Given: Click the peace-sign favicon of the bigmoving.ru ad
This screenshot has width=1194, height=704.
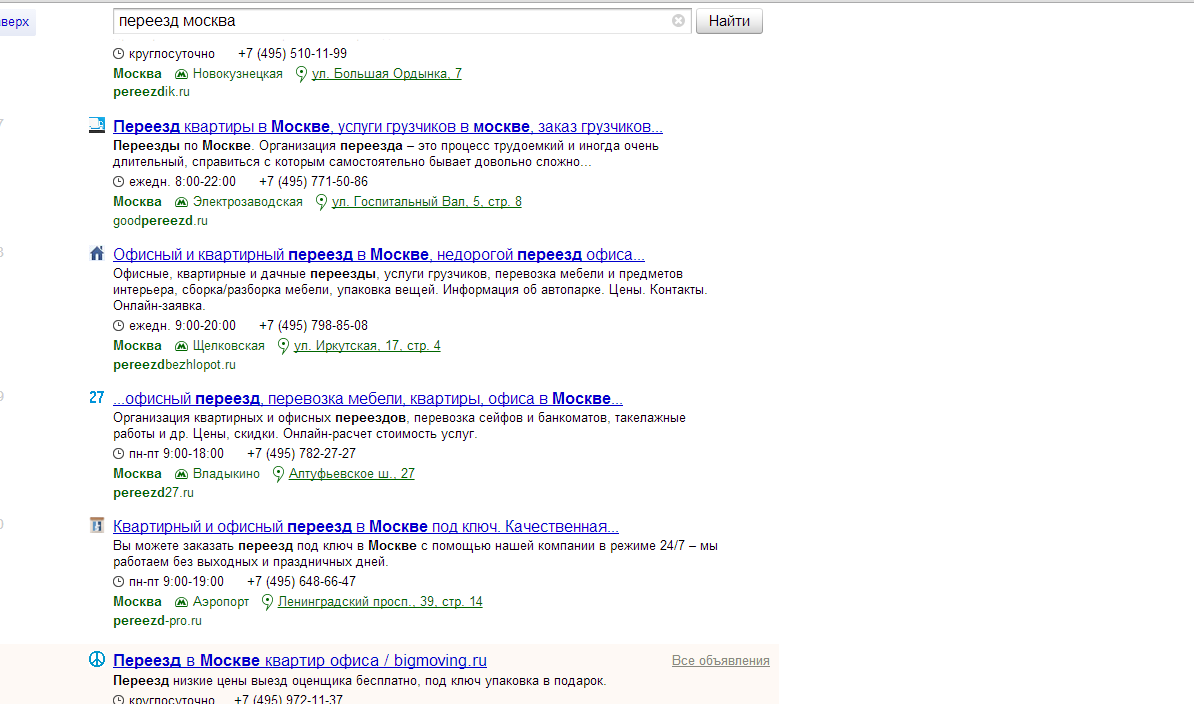Looking at the screenshot, I should pos(97,659).
